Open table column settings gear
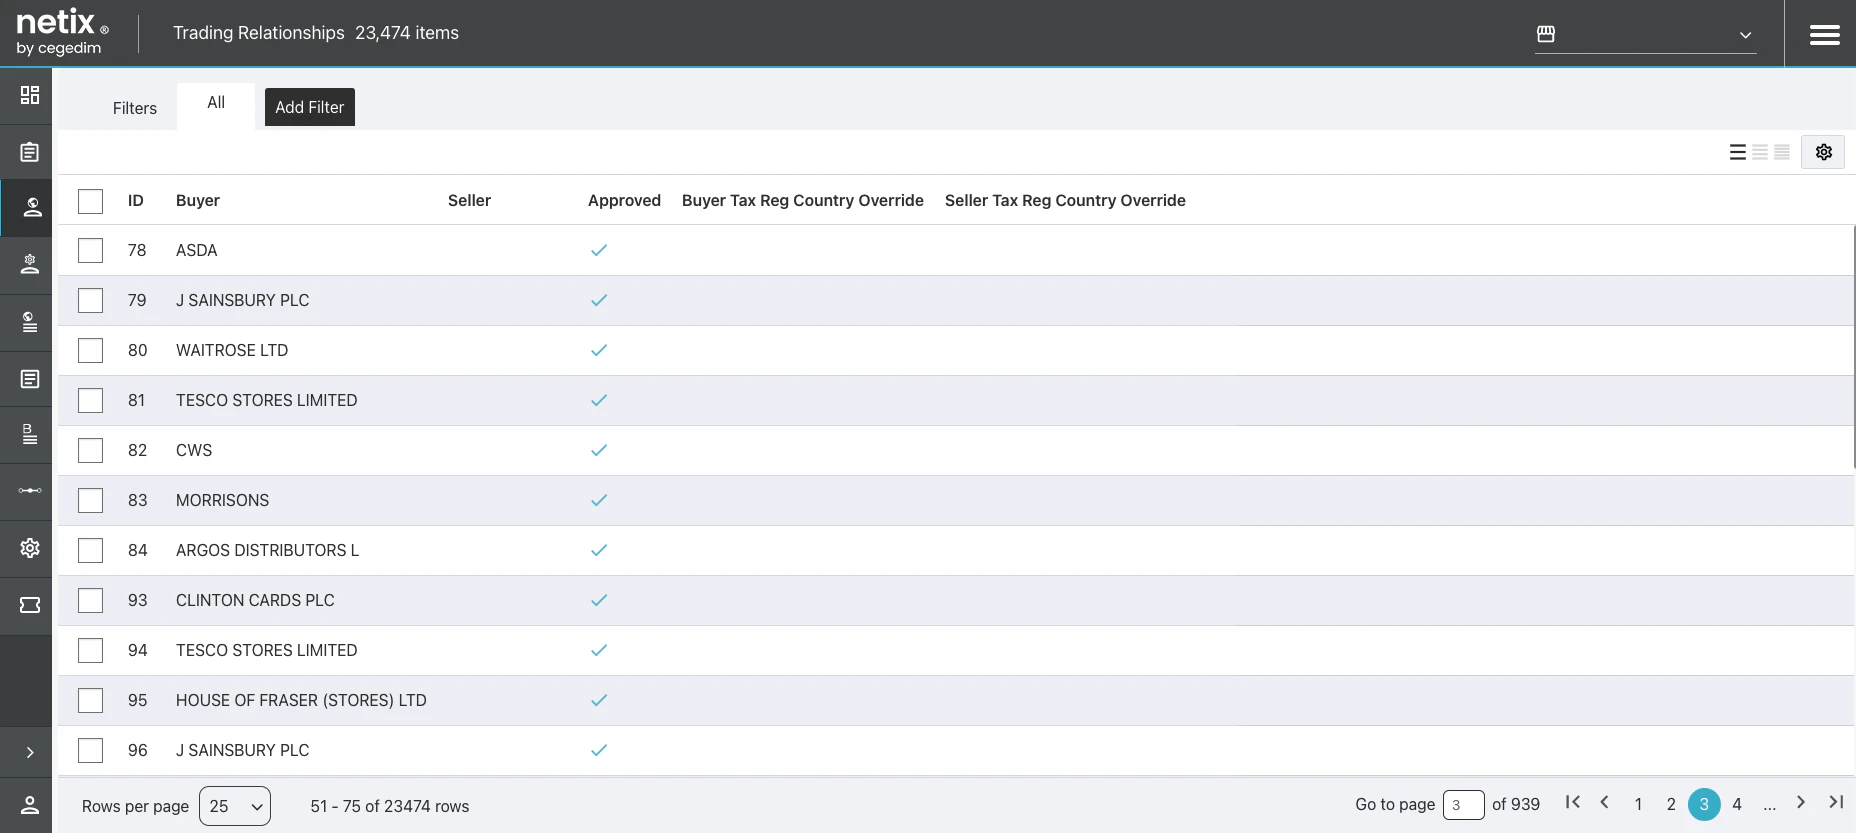 (1823, 152)
